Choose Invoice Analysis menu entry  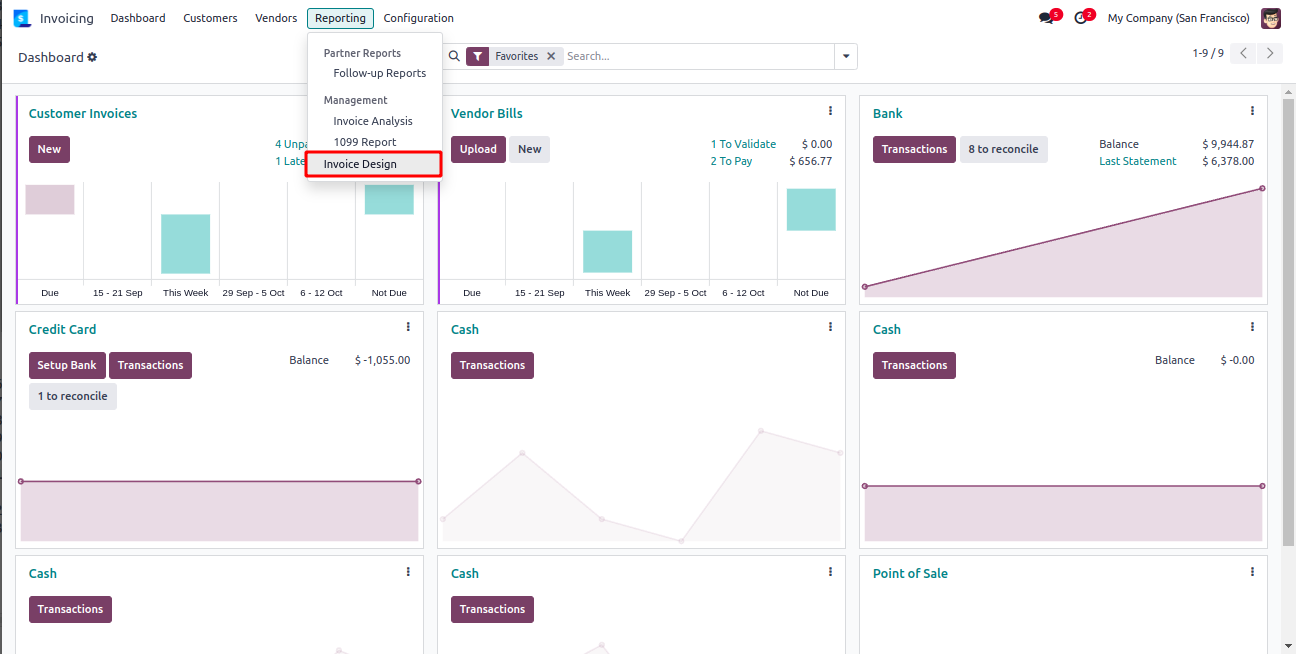pyautogui.click(x=372, y=121)
